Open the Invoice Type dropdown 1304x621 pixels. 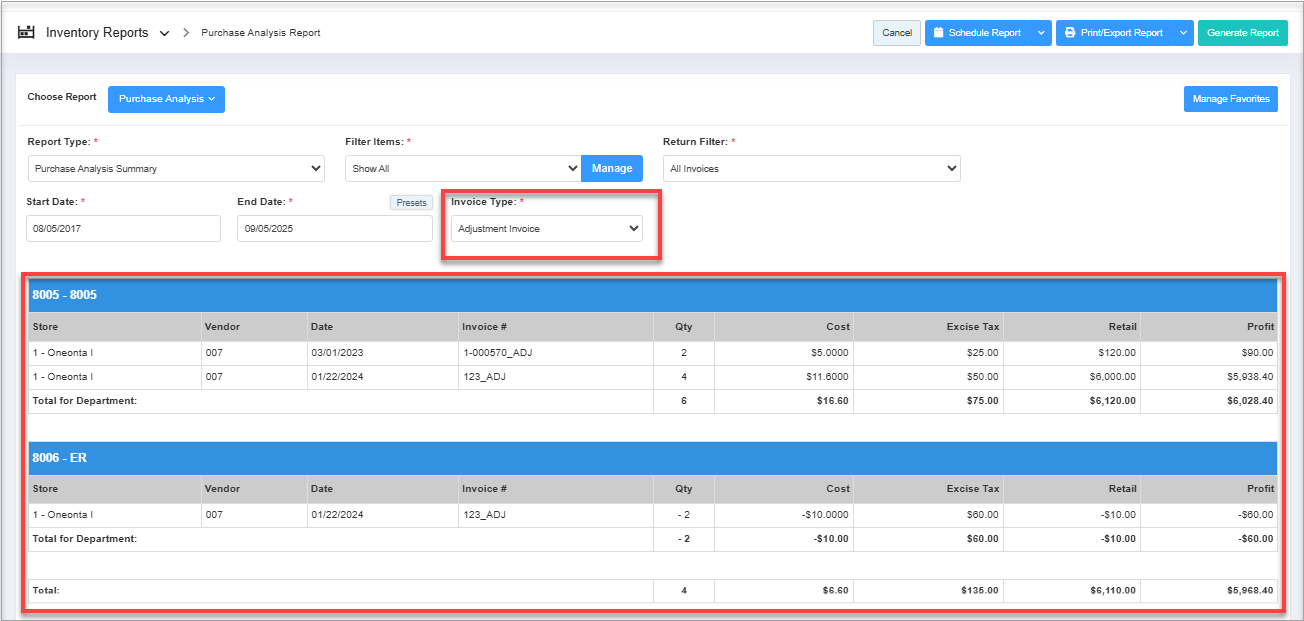point(546,229)
